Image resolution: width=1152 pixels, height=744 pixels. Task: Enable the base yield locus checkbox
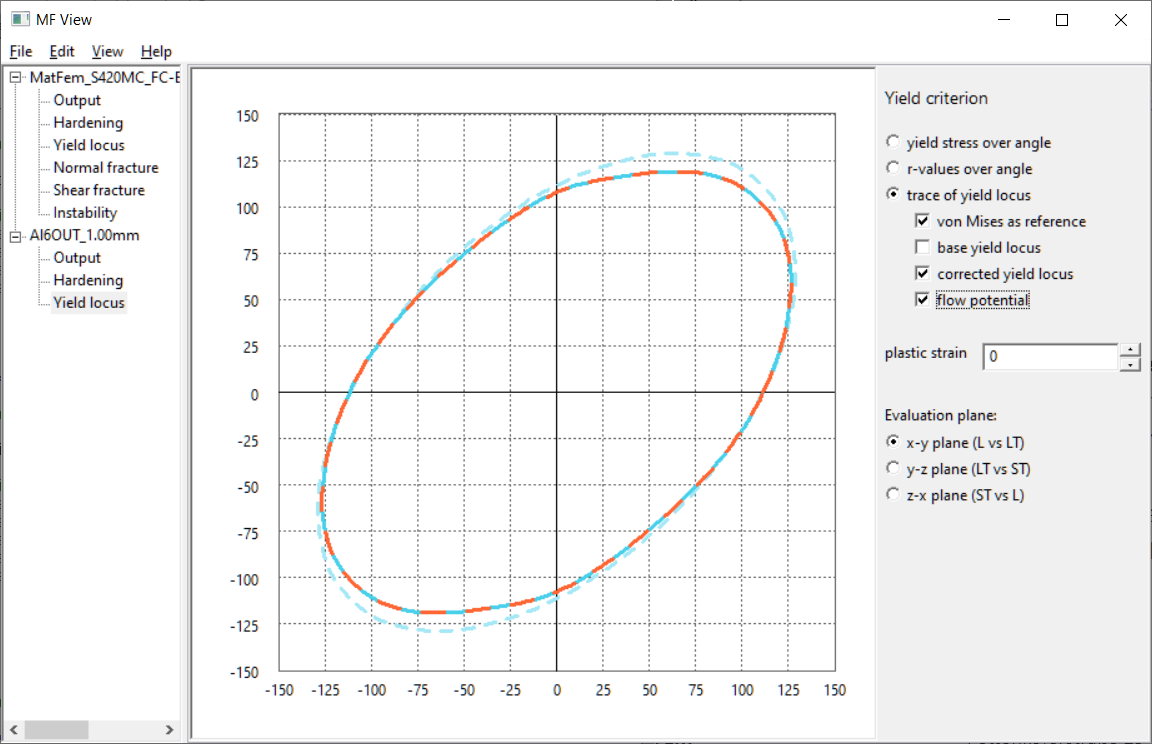pos(921,248)
